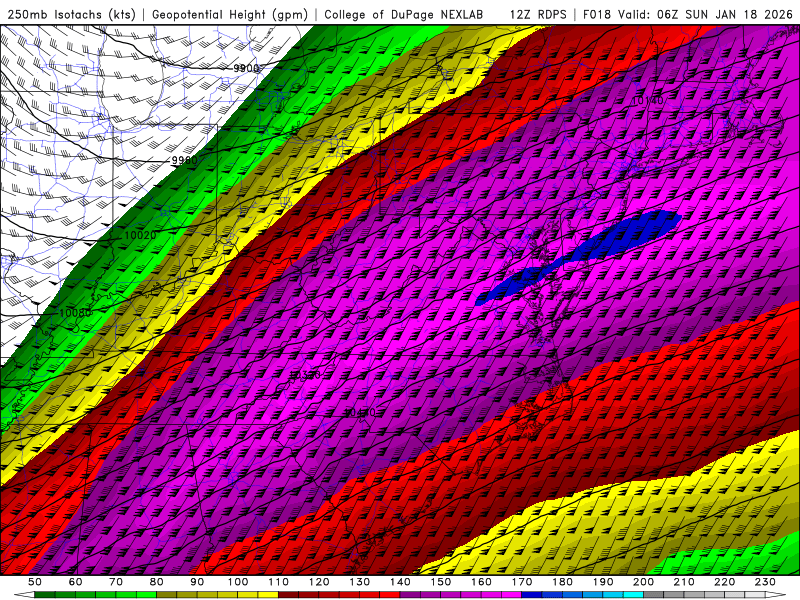Select the bright red legend swatch between 130 and 140
Screen dimensions: 800x600
click(390, 595)
